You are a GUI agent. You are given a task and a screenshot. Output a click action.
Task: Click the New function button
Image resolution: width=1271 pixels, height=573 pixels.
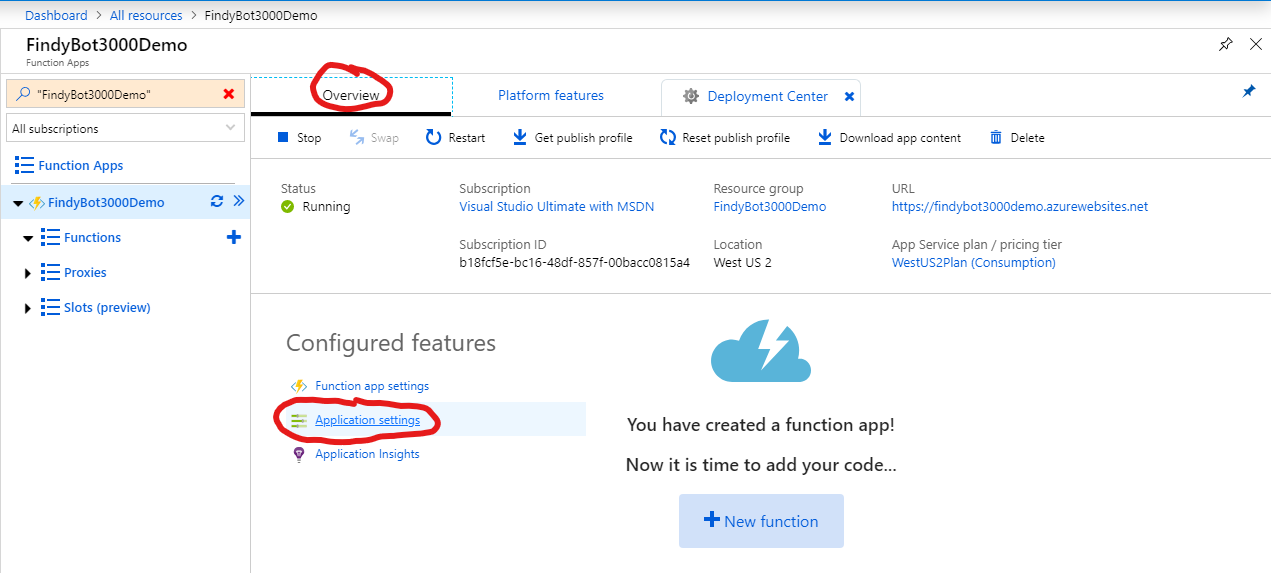pyautogui.click(x=761, y=521)
